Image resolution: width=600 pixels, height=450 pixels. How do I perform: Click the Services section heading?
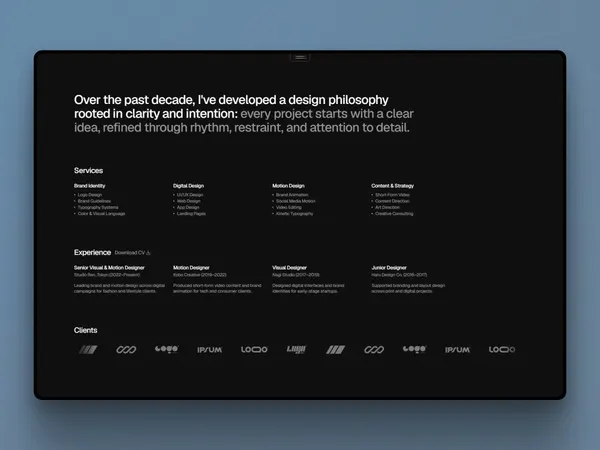(88, 171)
